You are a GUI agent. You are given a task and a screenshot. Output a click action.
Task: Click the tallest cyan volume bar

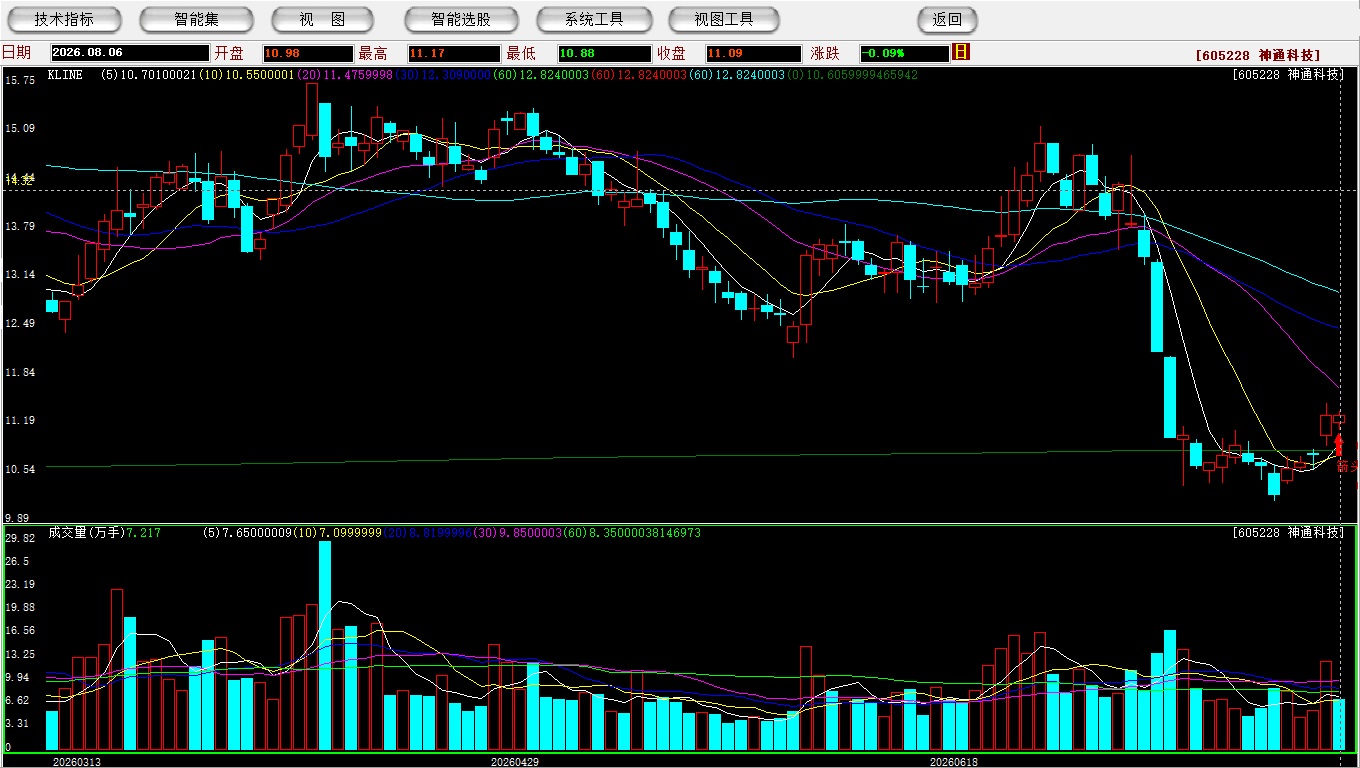coord(325,646)
